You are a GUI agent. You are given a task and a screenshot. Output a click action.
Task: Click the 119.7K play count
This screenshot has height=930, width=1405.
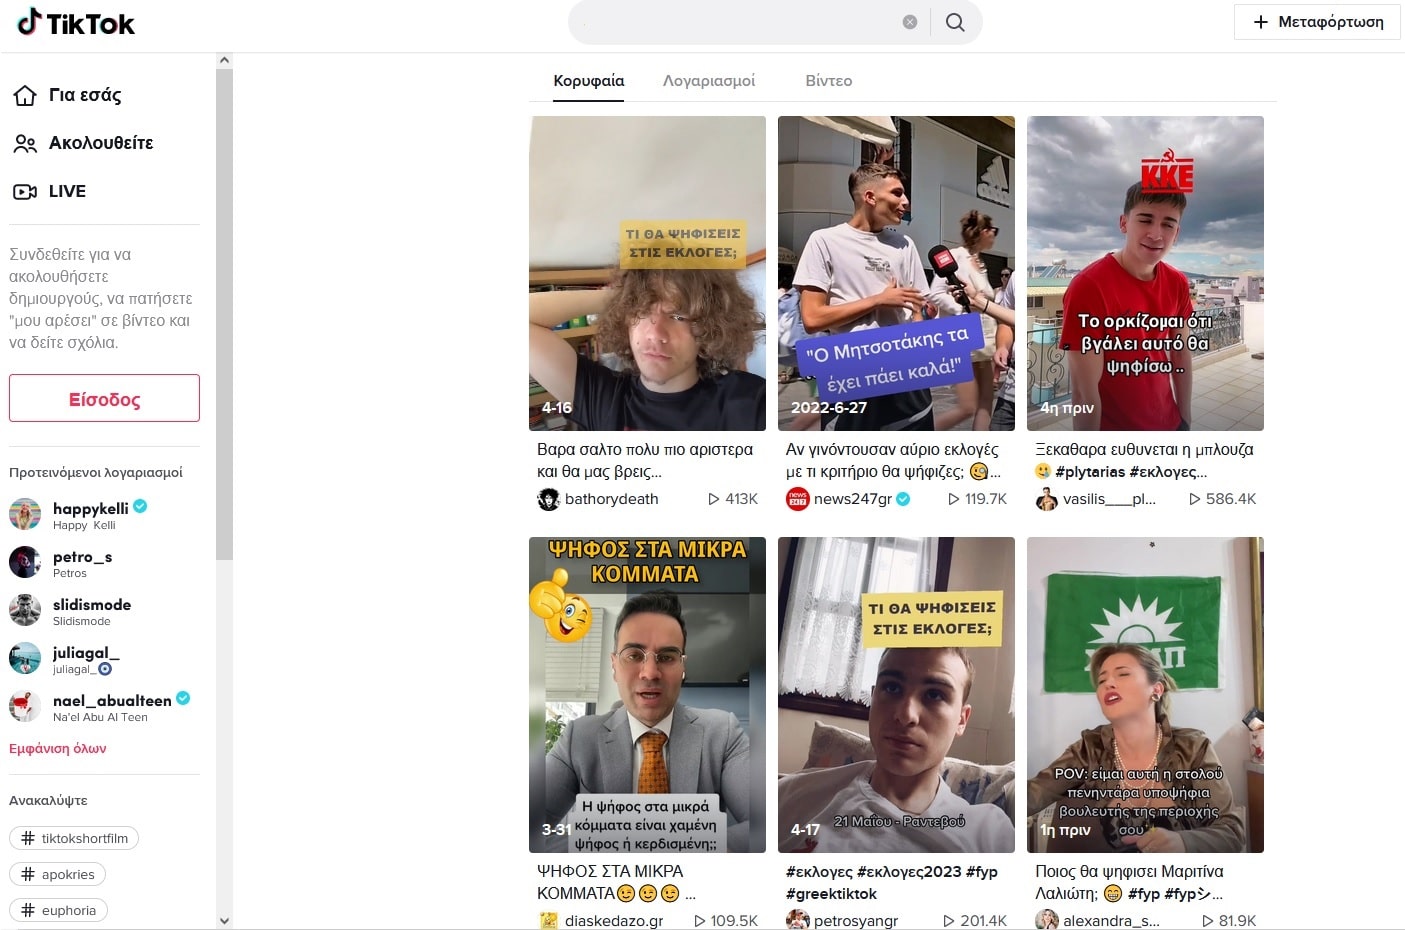coord(977,499)
